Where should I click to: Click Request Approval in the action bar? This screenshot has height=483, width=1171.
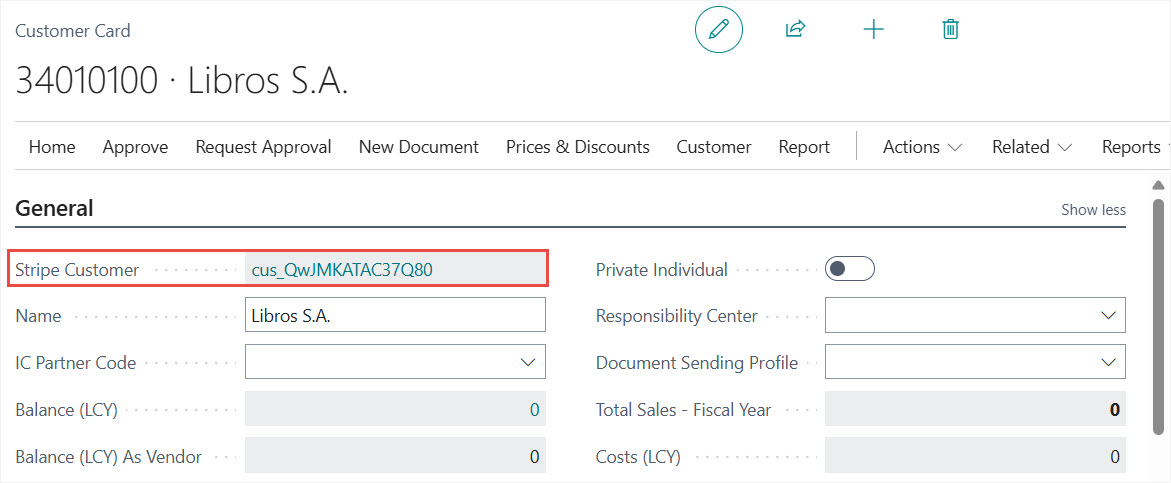[x=263, y=147]
